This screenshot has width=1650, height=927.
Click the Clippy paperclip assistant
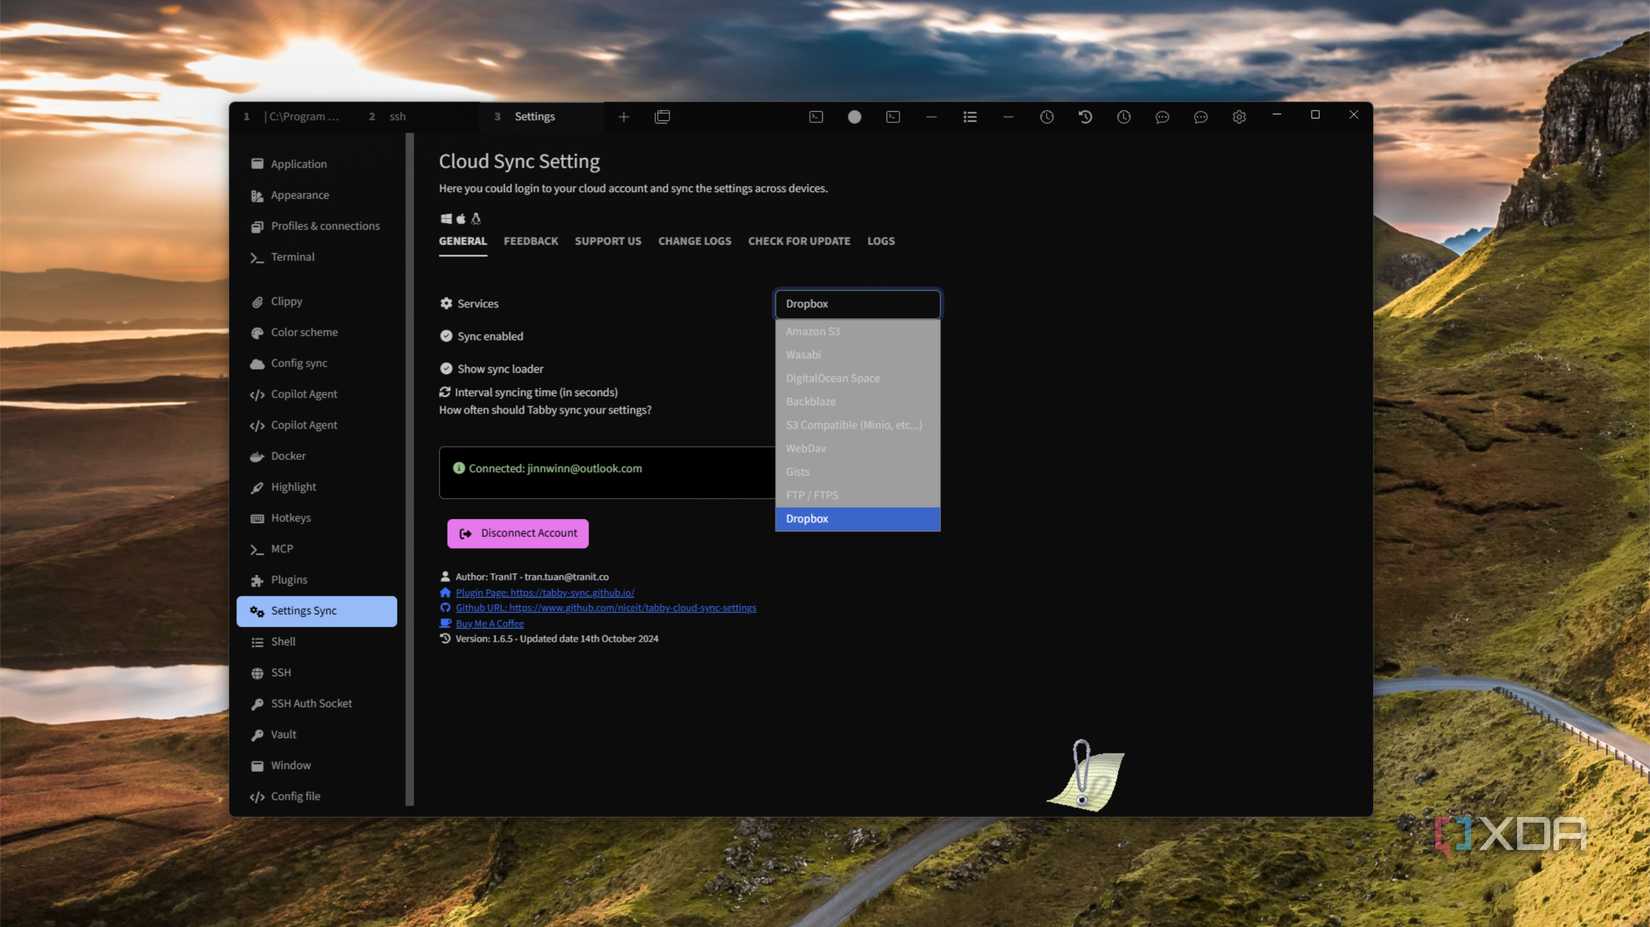(x=1086, y=775)
